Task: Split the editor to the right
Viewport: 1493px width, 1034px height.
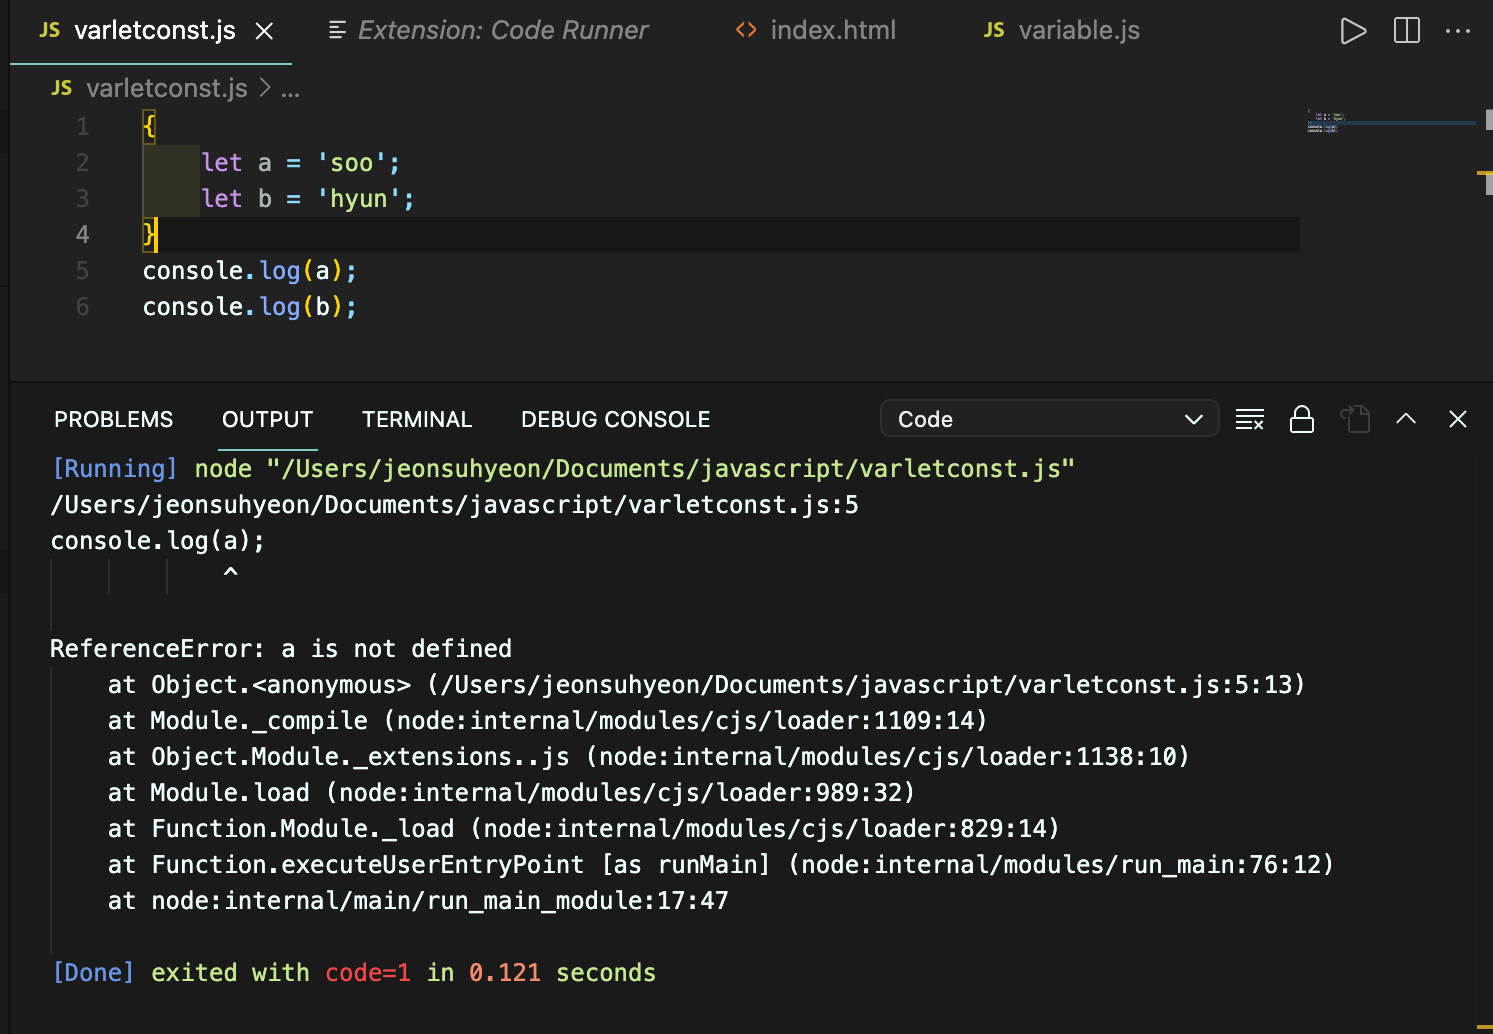Action: 1407,31
